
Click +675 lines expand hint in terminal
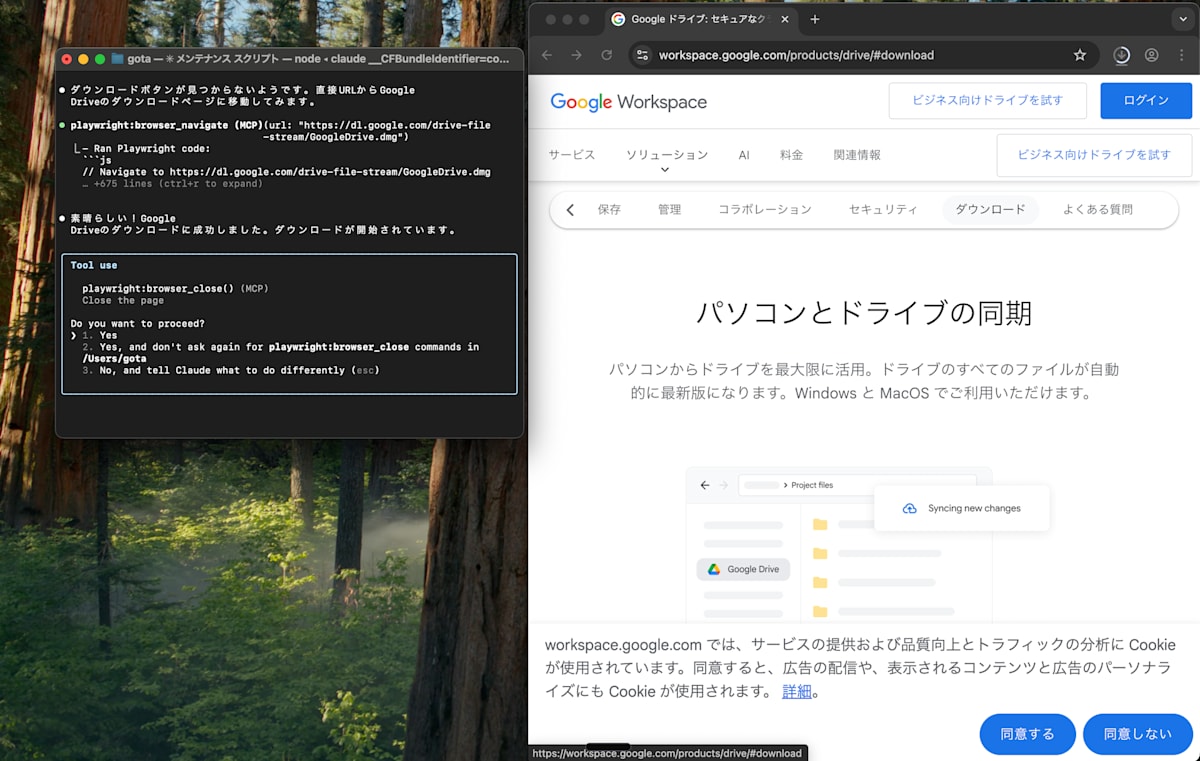pyautogui.click(x=173, y=184)
